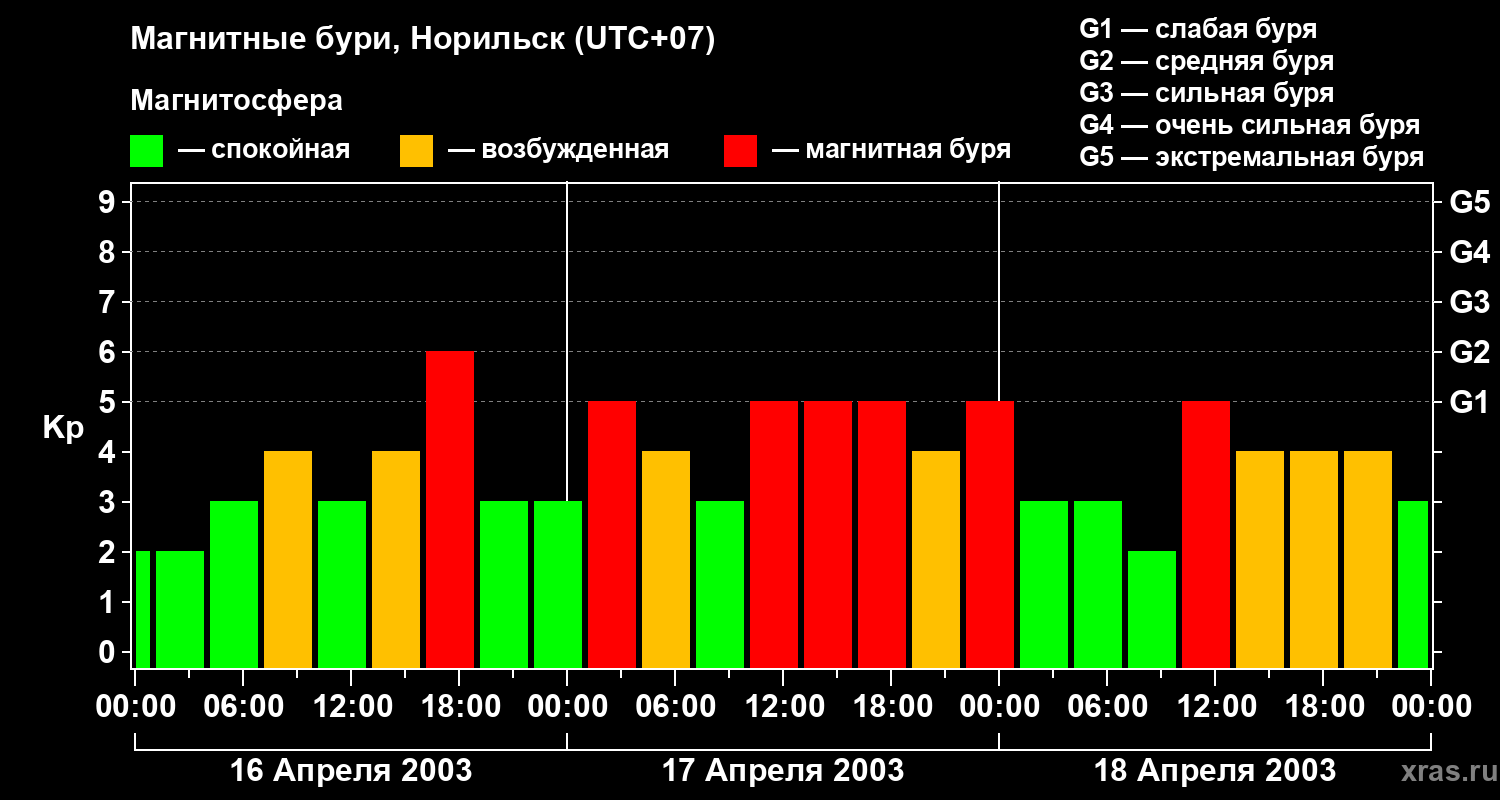Select the only red bar on 18 April
Screen dimensions: 1500x800
[1206, 535]
